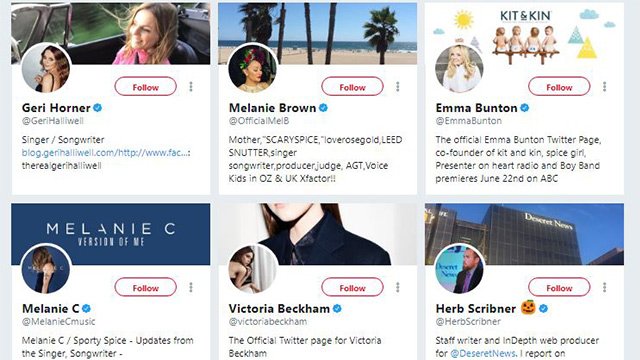Open more options menu on Geri Horner card
Screen dimensions: 640x360
191,87
